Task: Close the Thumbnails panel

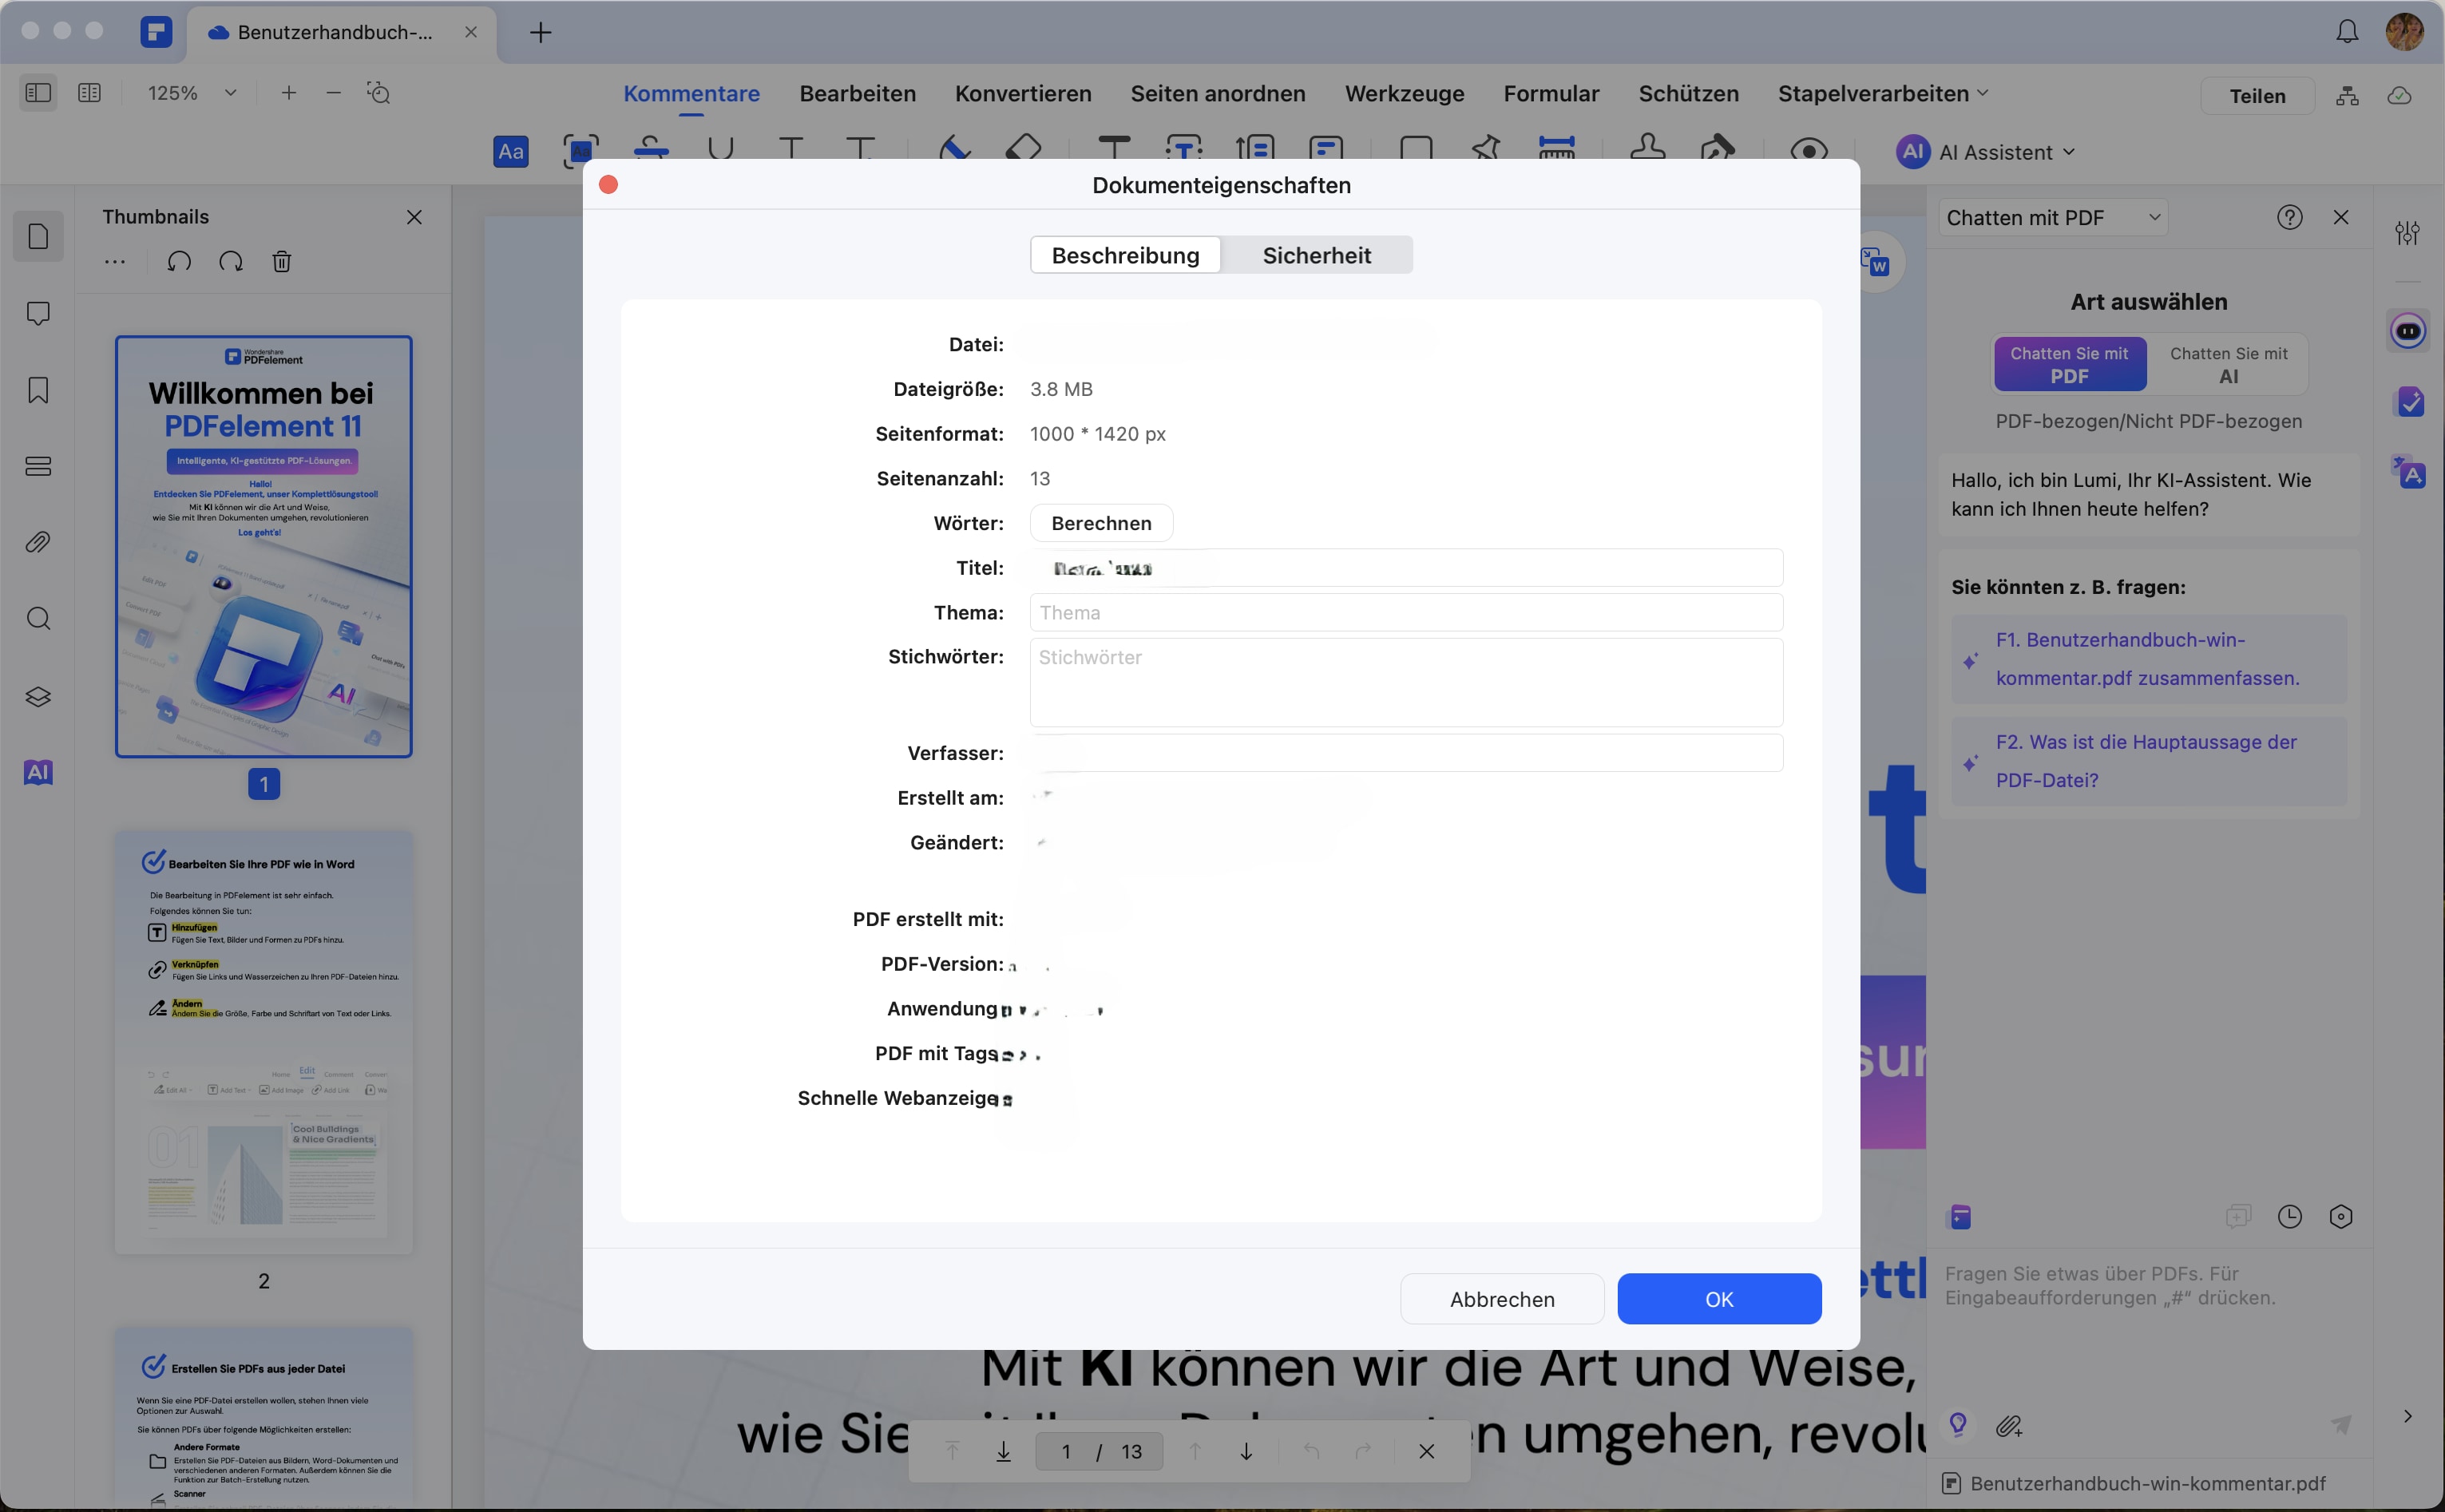Action: [x=414, y=217]
